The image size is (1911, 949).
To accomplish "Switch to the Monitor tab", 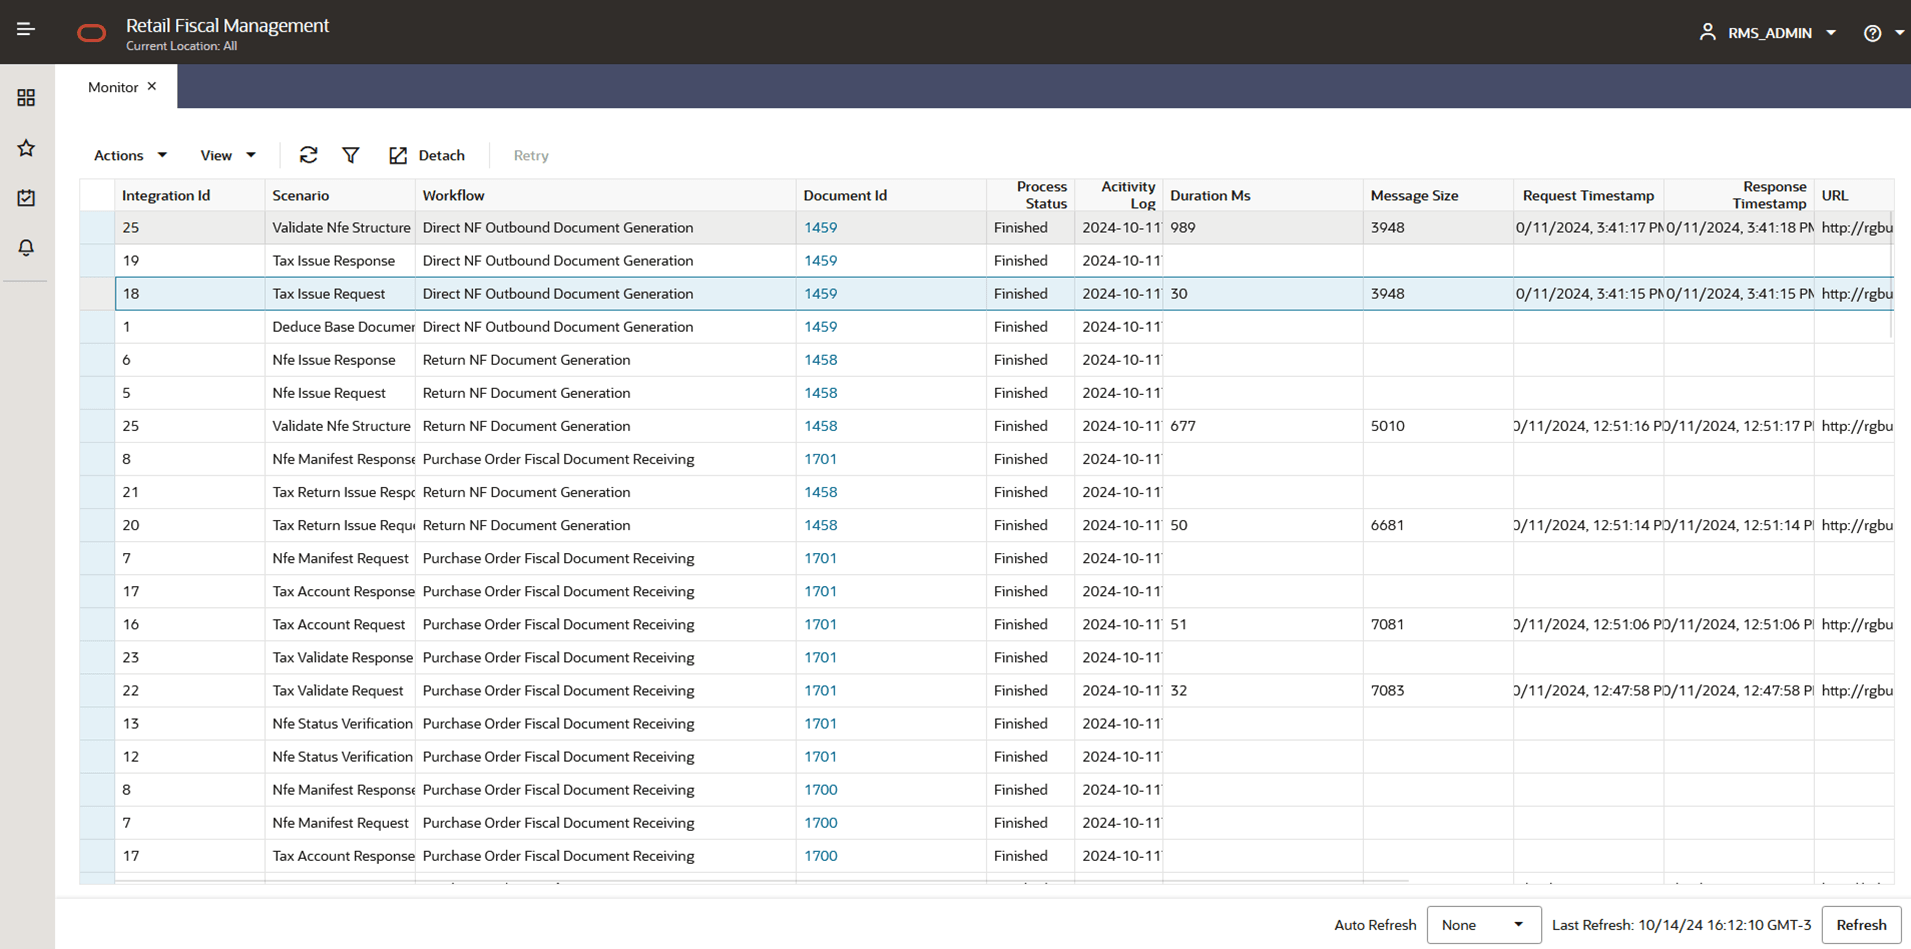I will click(x=113, y=87).
